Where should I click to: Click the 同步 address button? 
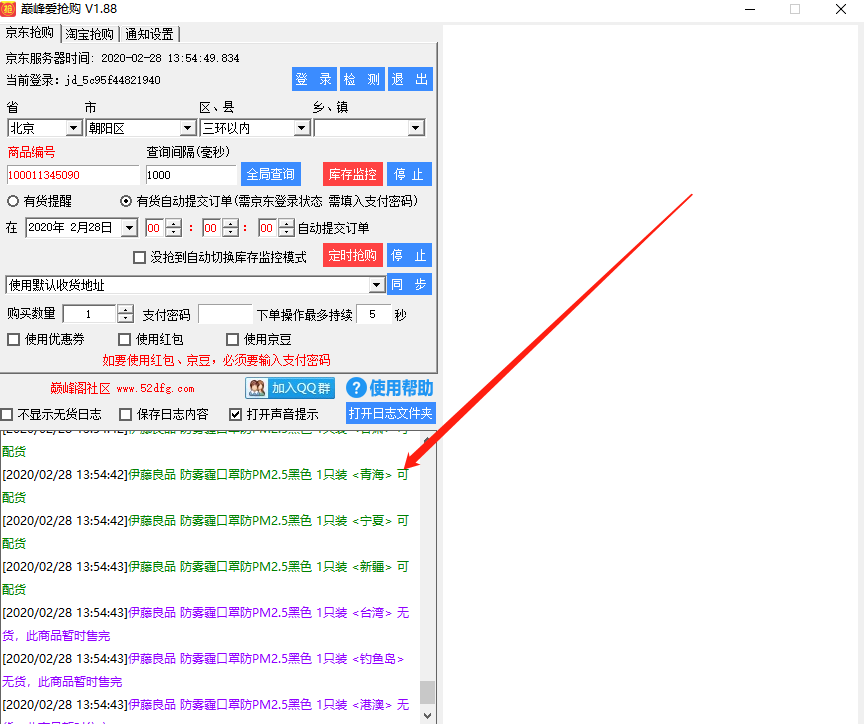[409, 284]
